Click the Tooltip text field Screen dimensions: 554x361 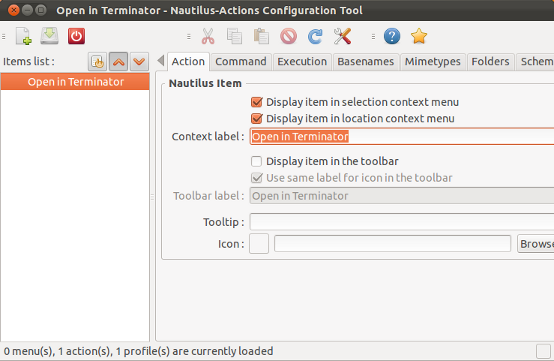[402, 222]
